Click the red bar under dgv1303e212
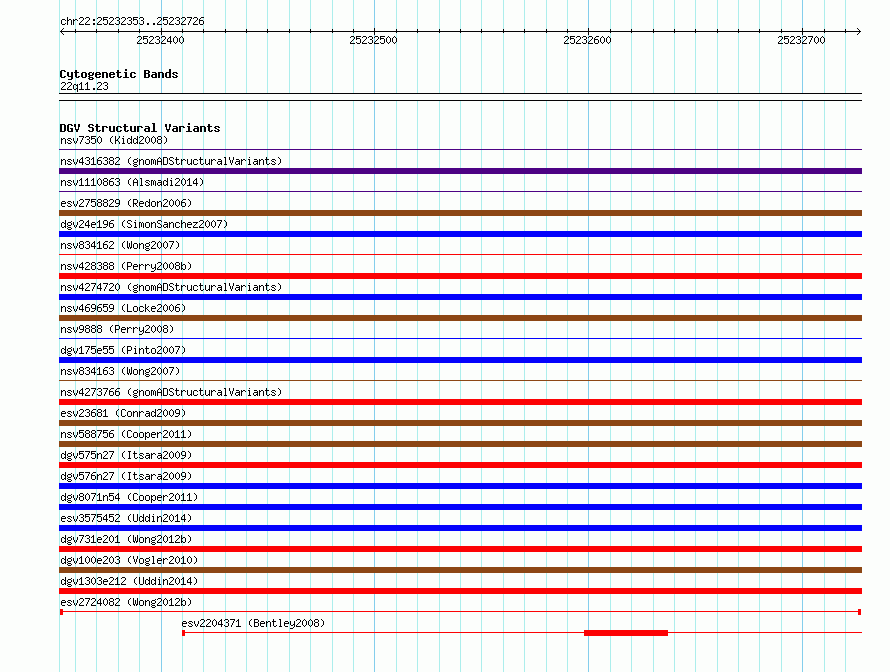The width and height of the screenshot is (890, 672). coord(460,591)
